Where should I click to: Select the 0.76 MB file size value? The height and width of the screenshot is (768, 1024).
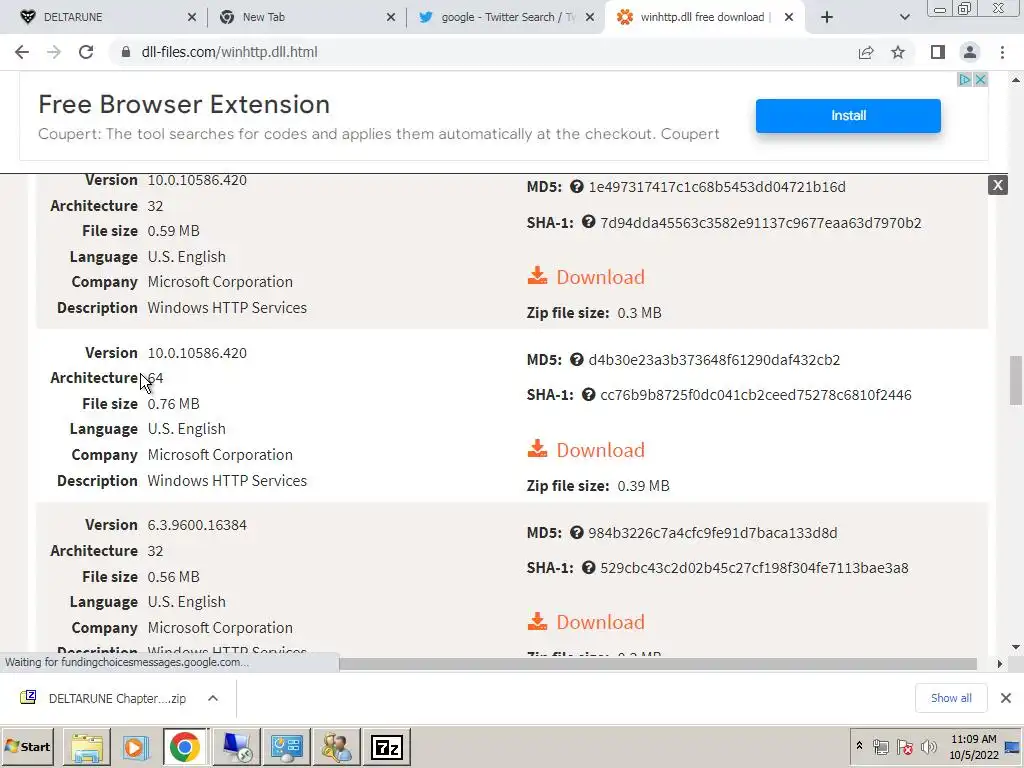click(x=173, y=404)
